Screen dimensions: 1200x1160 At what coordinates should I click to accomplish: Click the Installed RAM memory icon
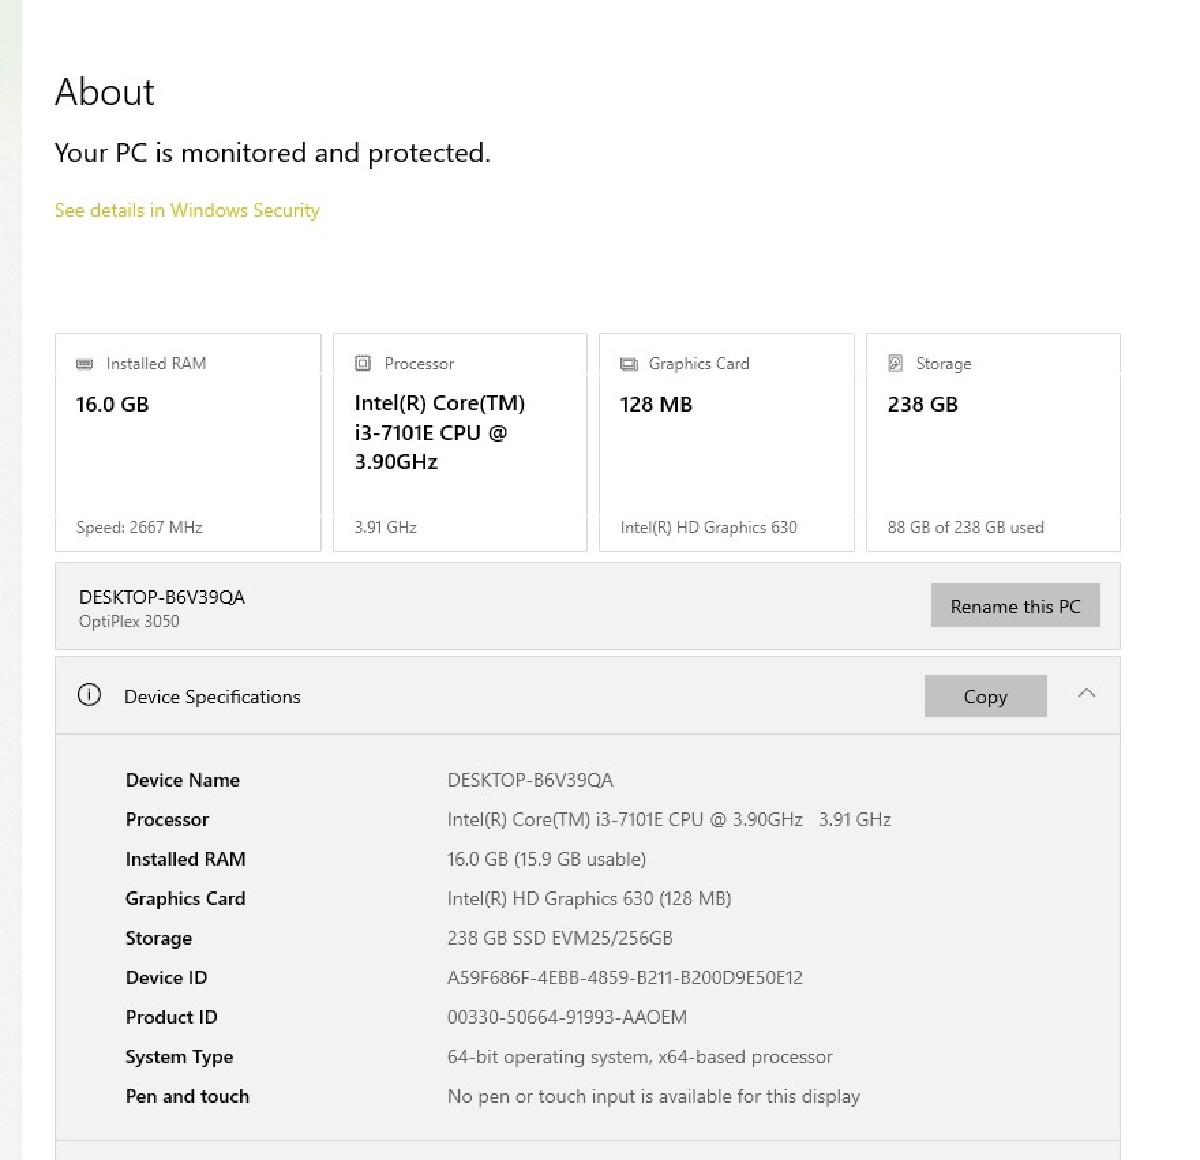pyautogui.click(x=85, y=364)
